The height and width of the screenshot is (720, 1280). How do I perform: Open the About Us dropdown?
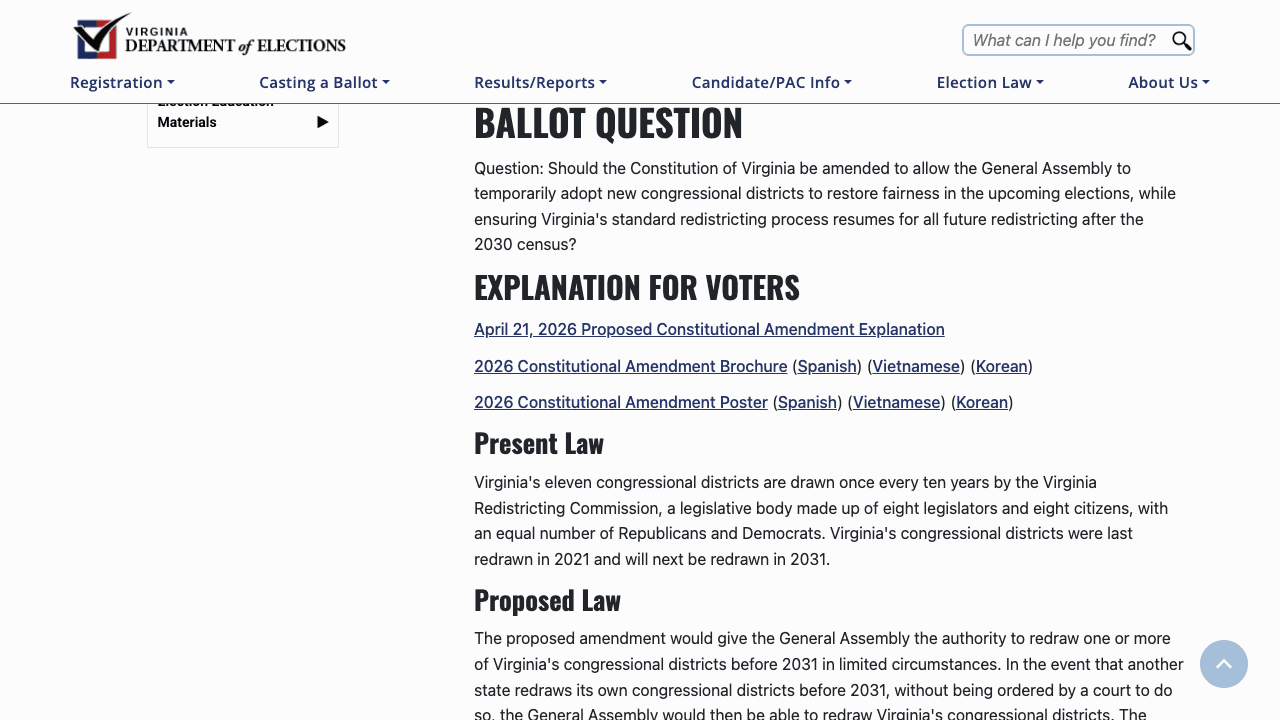click(x=1168, y=82)
